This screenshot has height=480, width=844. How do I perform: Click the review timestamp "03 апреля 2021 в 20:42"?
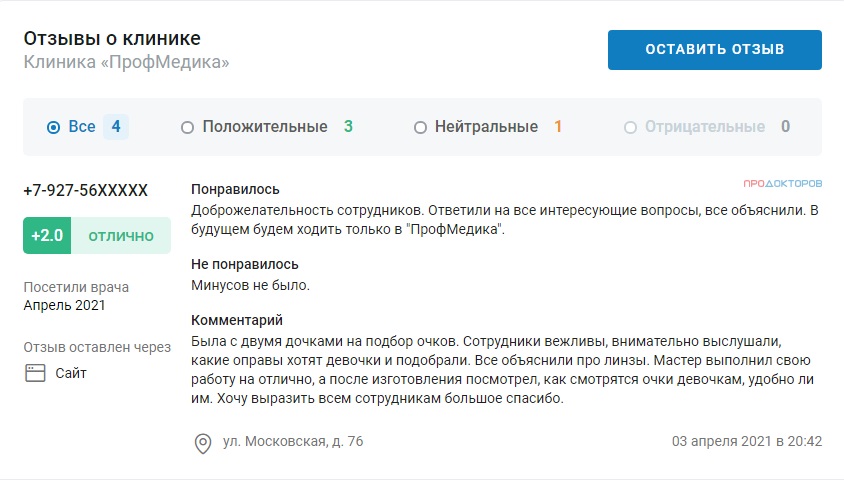[x=746, y=441]
